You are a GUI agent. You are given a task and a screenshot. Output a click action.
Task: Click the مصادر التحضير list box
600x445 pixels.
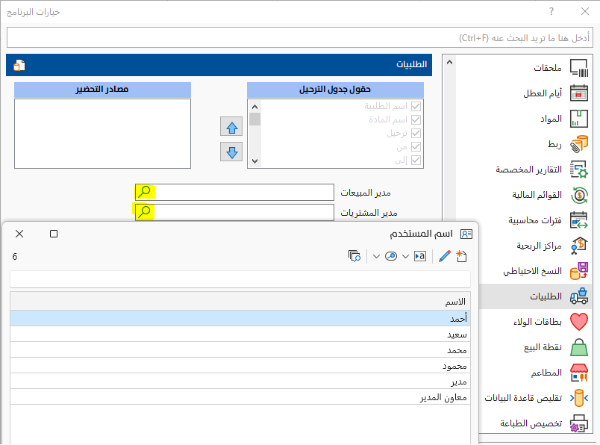pyautogui.click(x=102, y=134)
